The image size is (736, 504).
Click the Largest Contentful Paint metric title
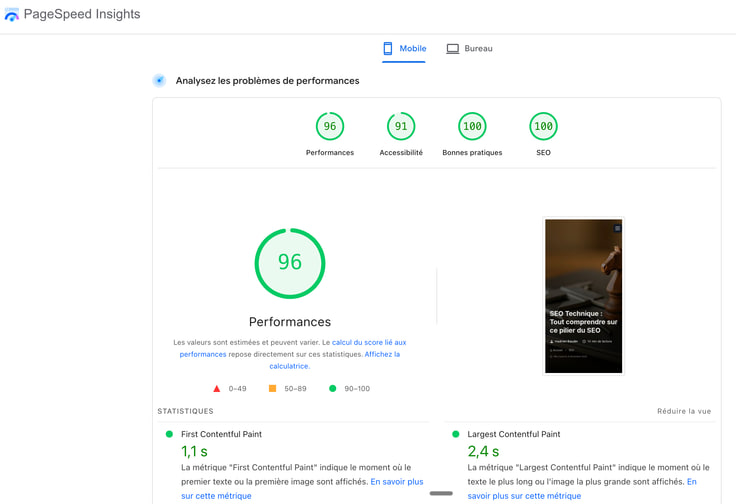(514, 434)
